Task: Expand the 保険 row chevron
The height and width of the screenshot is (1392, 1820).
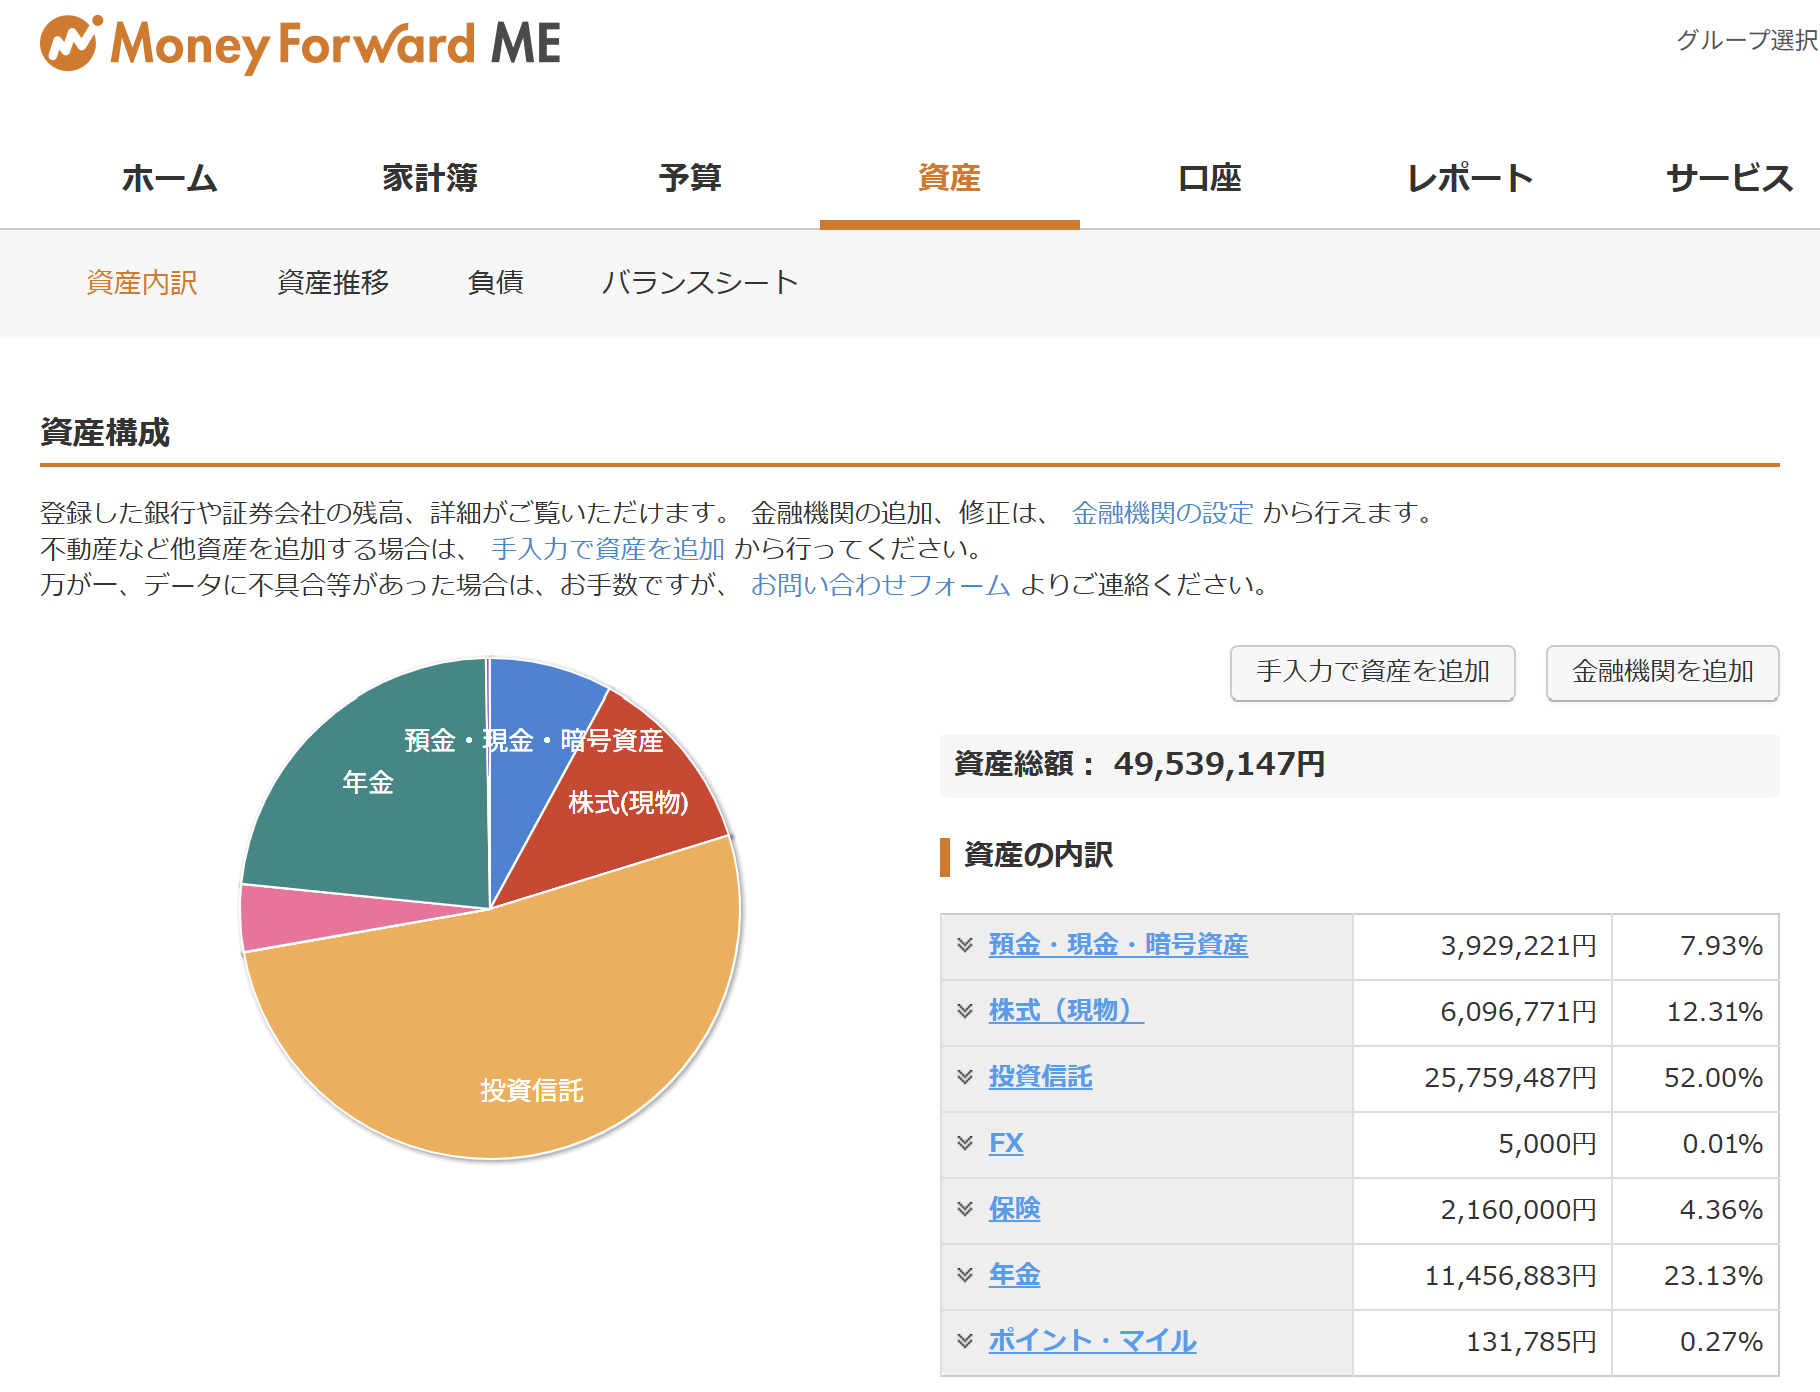Action: pyautogui.click(x=965, y=1209)
